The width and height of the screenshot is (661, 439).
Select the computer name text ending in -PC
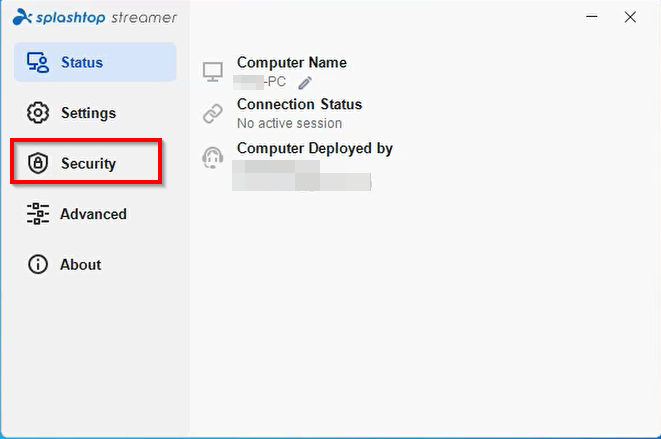click(260, 81)
